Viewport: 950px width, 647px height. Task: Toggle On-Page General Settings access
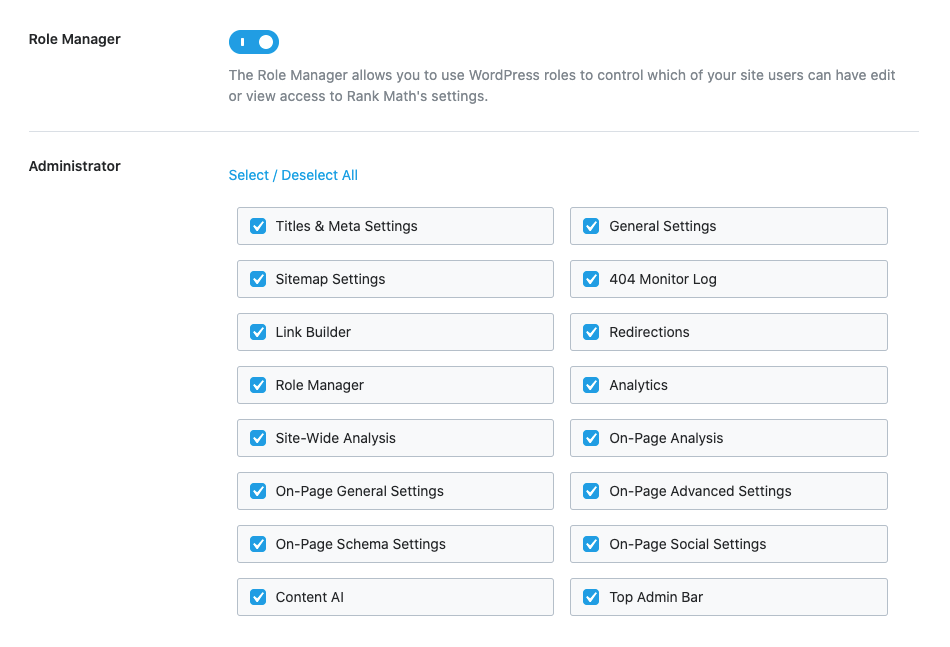coord(258,491)
